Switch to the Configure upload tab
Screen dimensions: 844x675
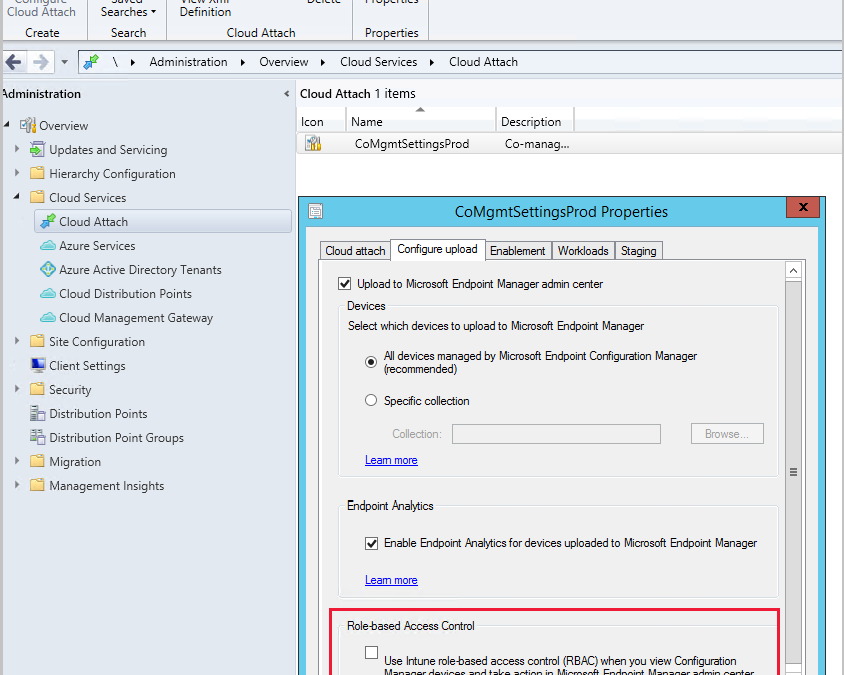437,249
